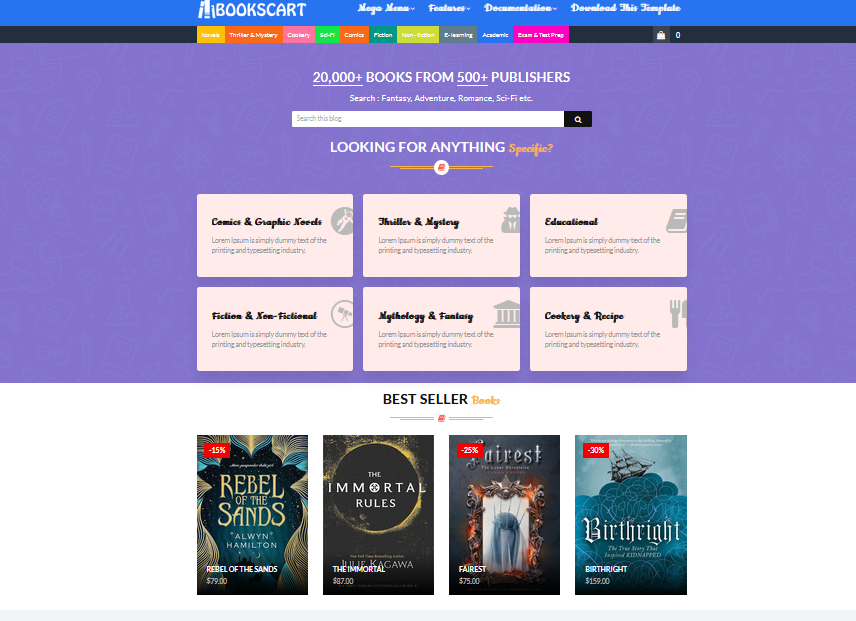Click the $87.00 price
Screen dimensions: 856x621
coord(343,581)
